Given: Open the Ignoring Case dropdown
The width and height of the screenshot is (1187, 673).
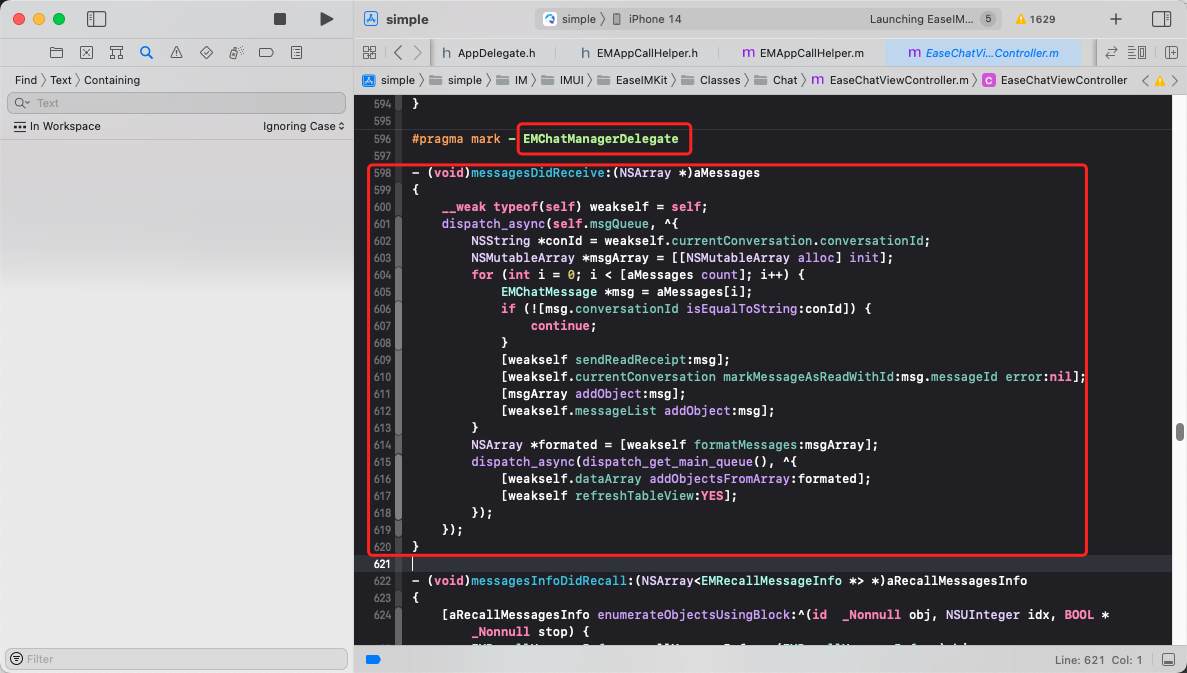Looking at the screenshot, I should pyautogui.click(x=303, y=127).
